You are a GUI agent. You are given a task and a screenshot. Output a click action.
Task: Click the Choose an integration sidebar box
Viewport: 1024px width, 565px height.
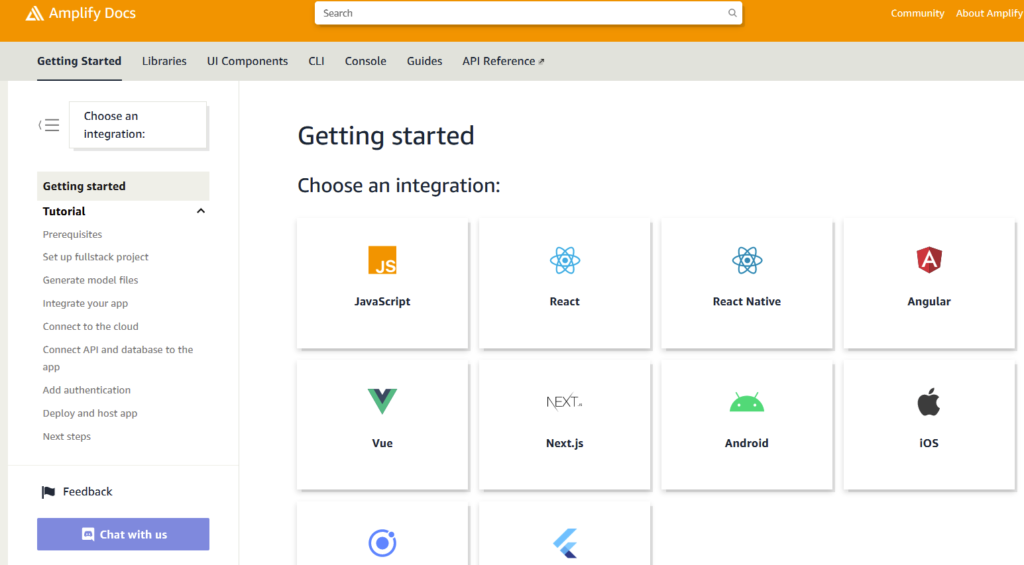[138, 125]
